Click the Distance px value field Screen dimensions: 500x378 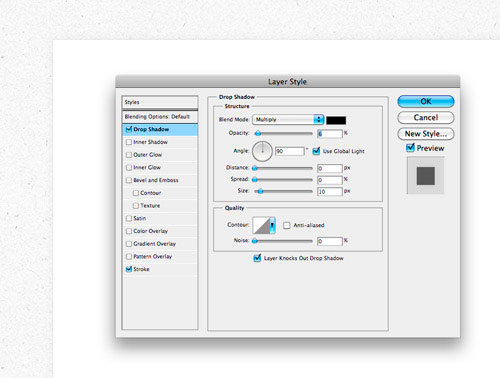[330, 168]
